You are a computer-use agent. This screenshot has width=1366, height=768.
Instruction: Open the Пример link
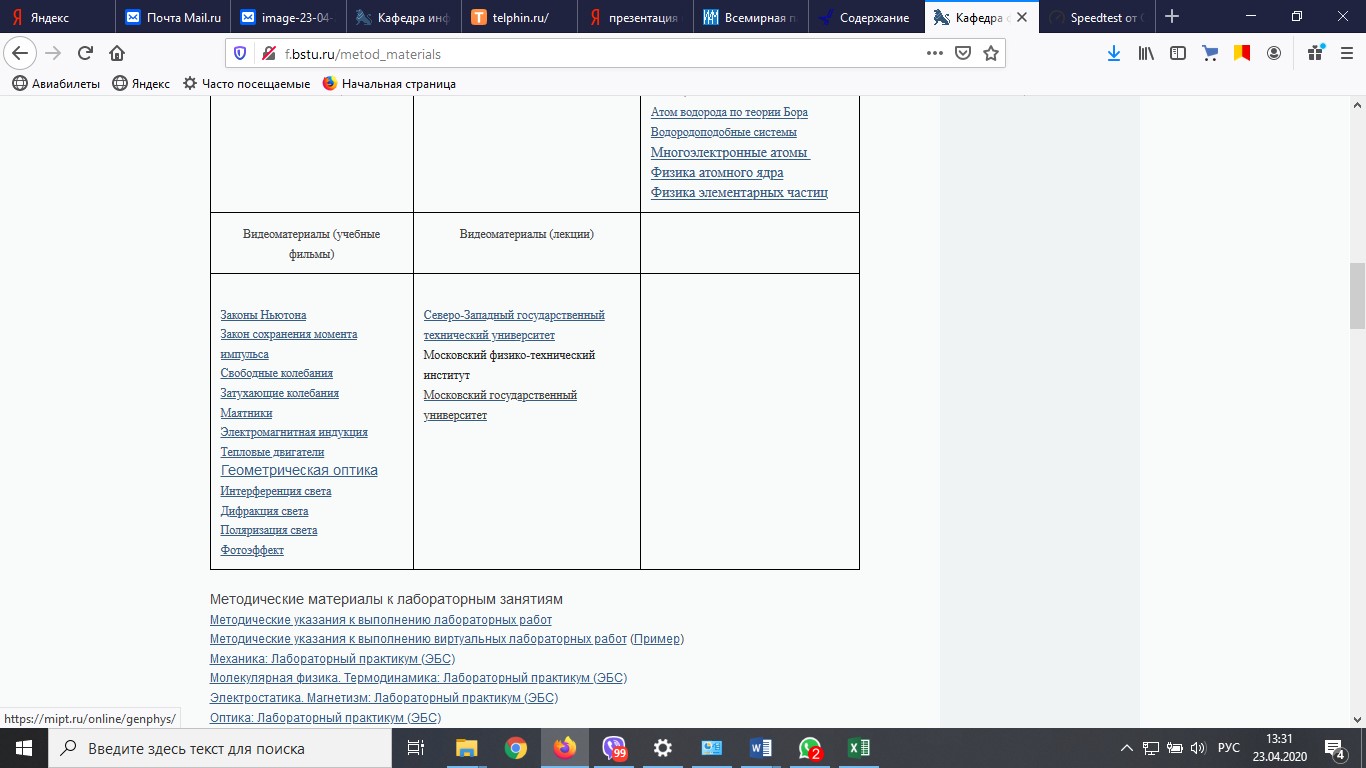657,639
